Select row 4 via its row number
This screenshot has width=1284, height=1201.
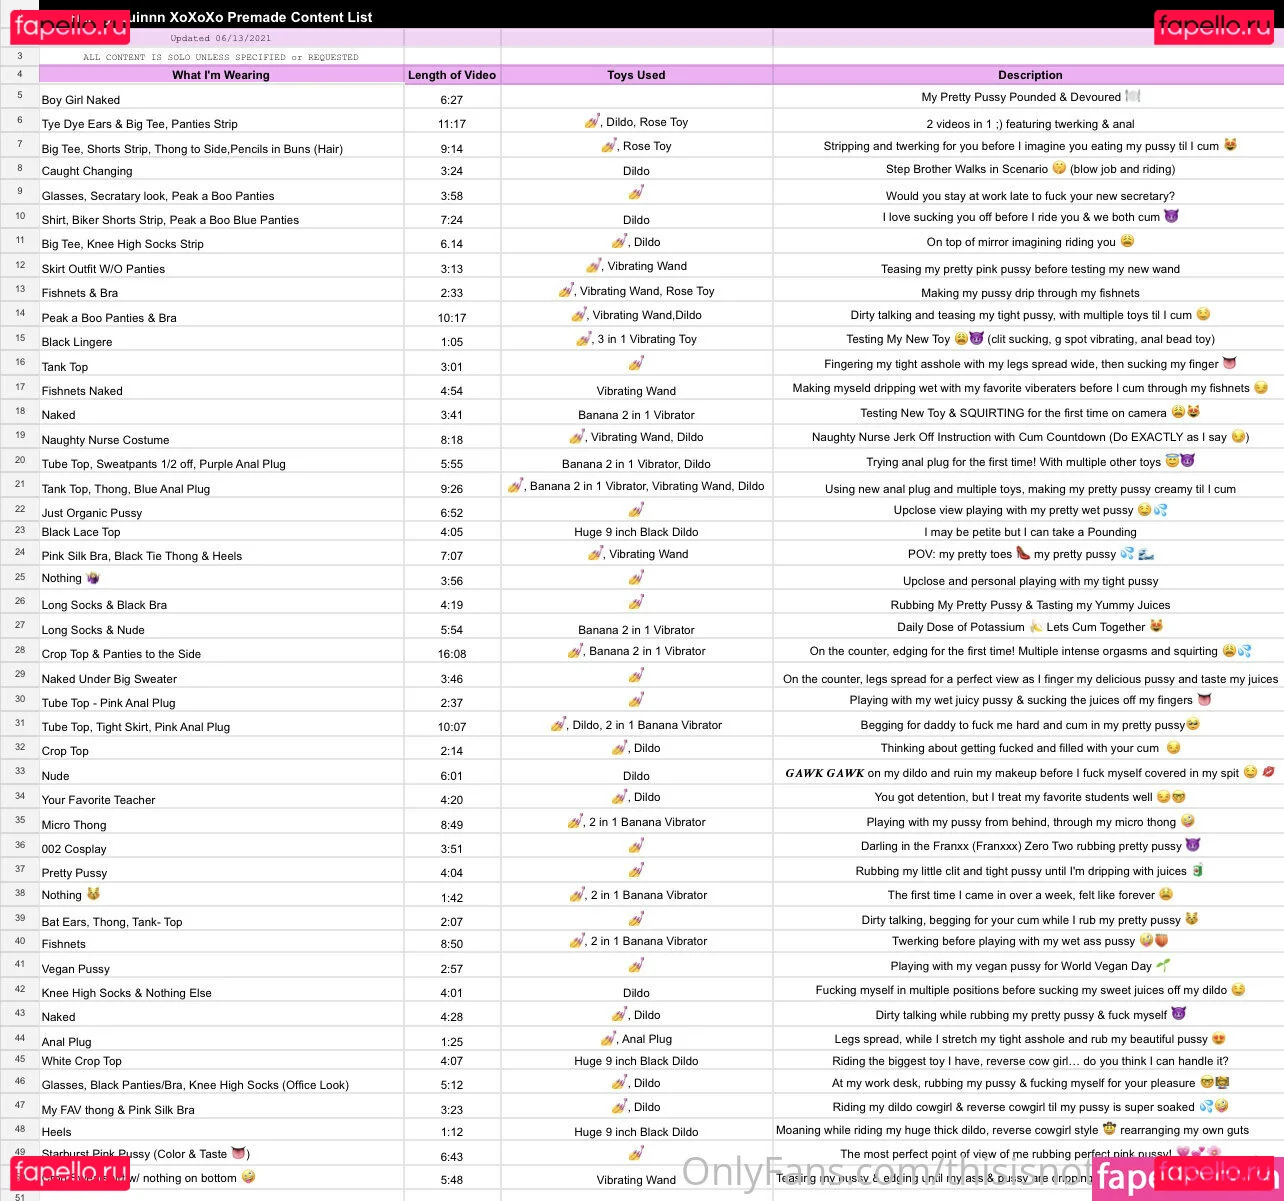[x=19, y=75]
